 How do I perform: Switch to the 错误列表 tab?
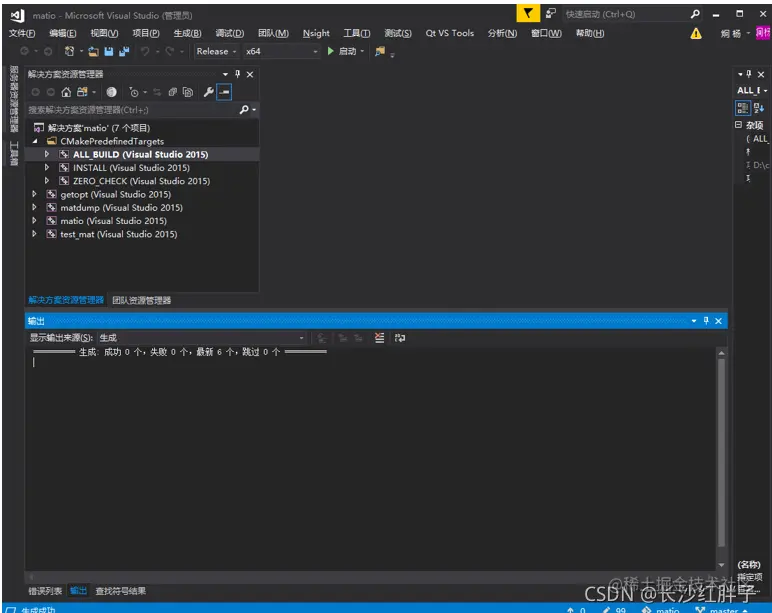click(x=45, y=591)
